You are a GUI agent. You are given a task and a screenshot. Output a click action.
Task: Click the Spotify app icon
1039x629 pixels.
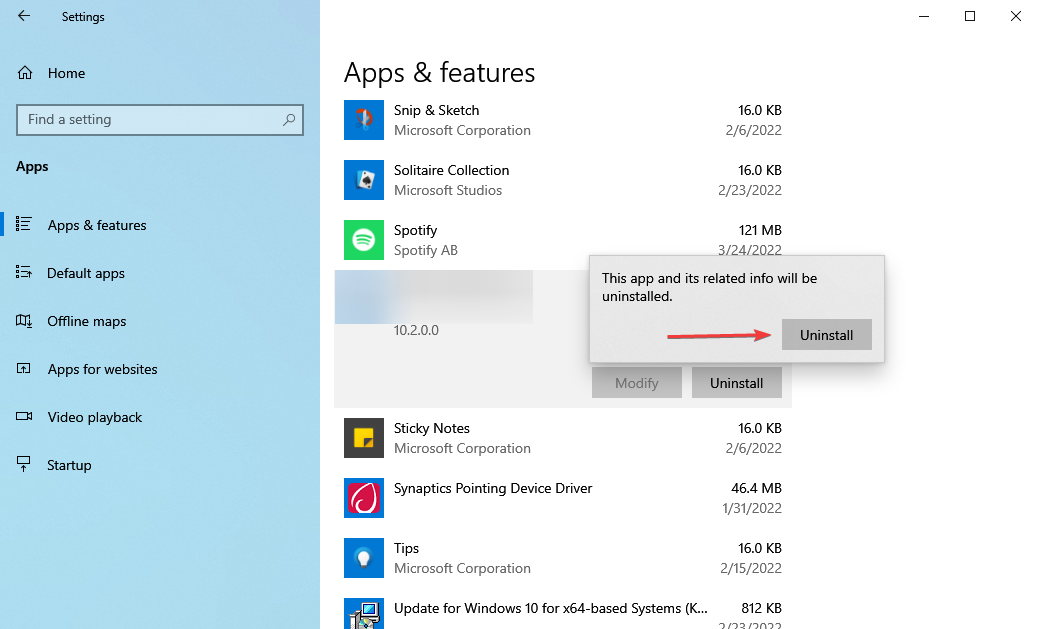pyautogui.click(x=363, y=240)
